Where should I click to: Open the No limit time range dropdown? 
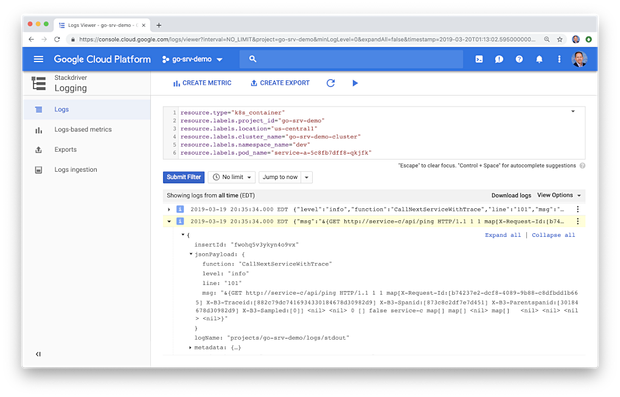click(232, 177)
